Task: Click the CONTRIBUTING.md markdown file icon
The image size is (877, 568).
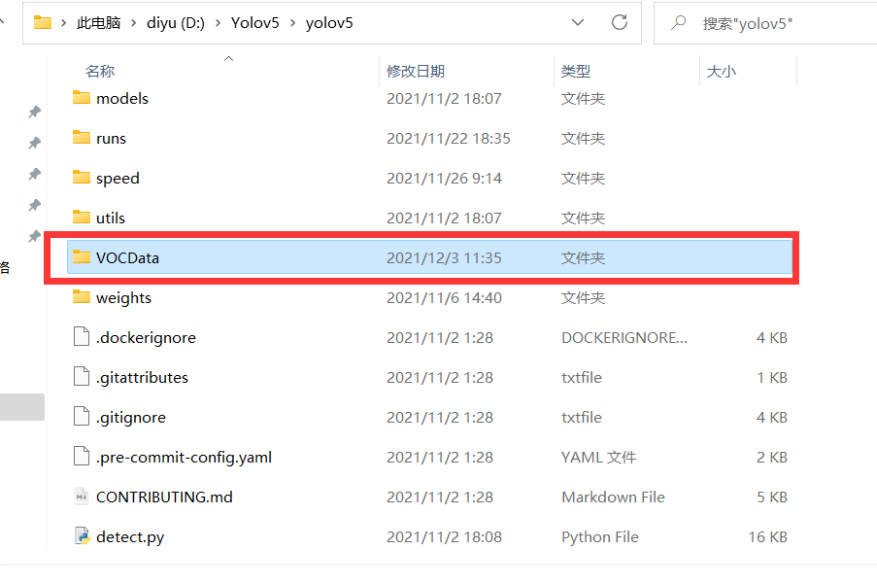Action: click(82, 496)
